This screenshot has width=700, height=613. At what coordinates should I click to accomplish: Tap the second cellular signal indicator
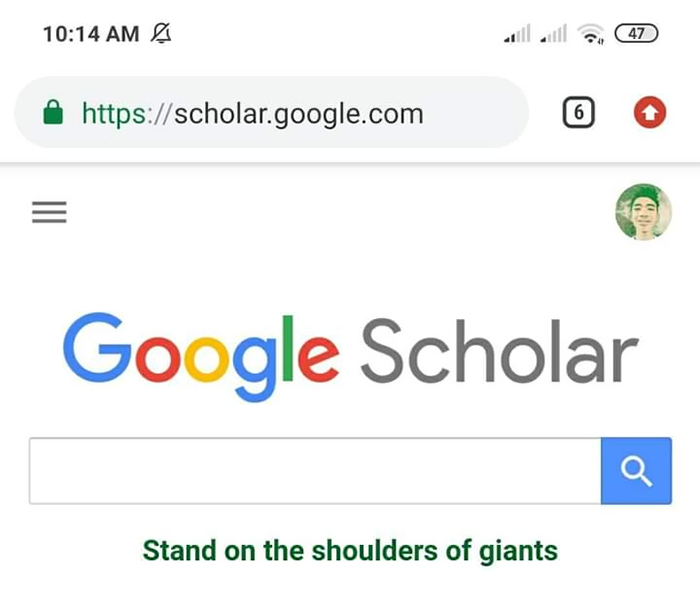pyautogui.click(x=553, y=35)
